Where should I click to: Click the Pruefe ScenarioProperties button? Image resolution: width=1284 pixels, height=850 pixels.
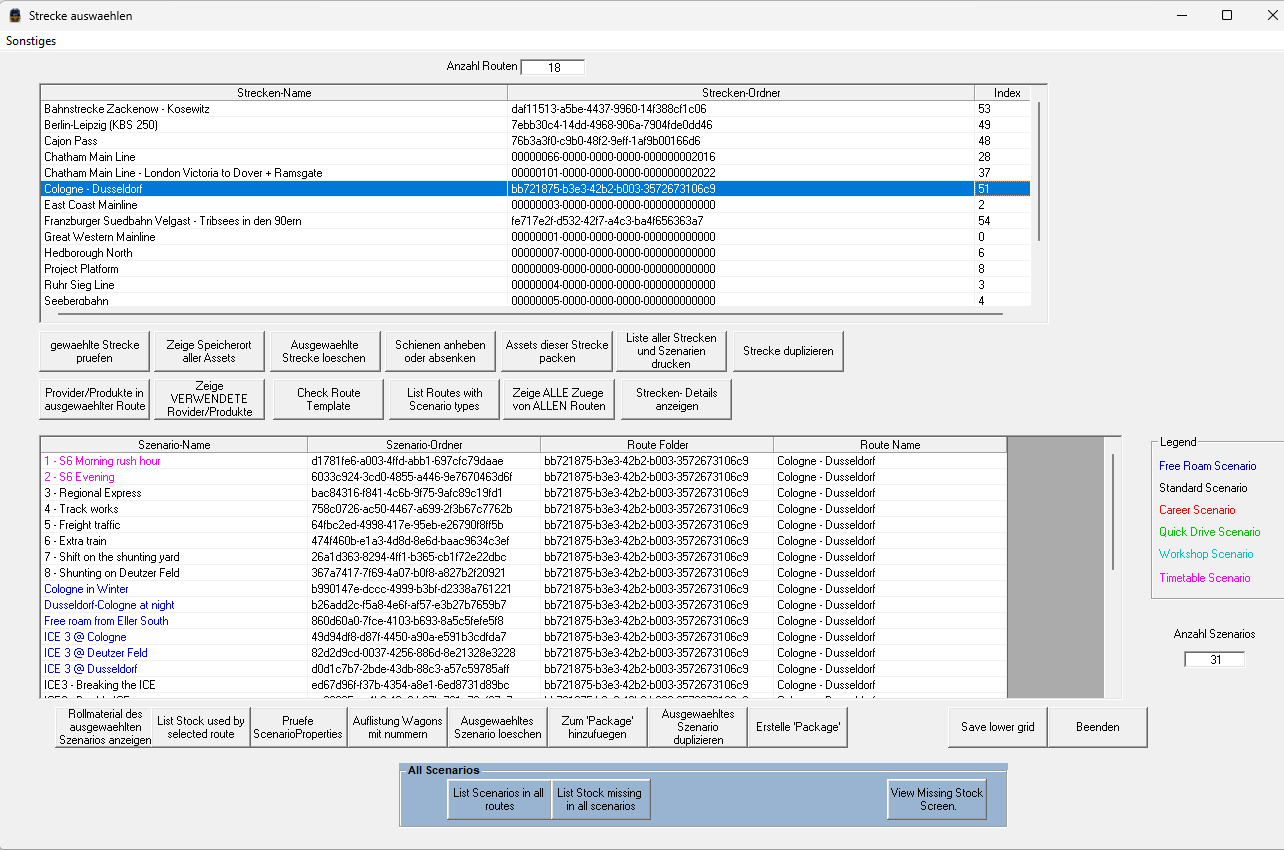[x=298, y=727]
